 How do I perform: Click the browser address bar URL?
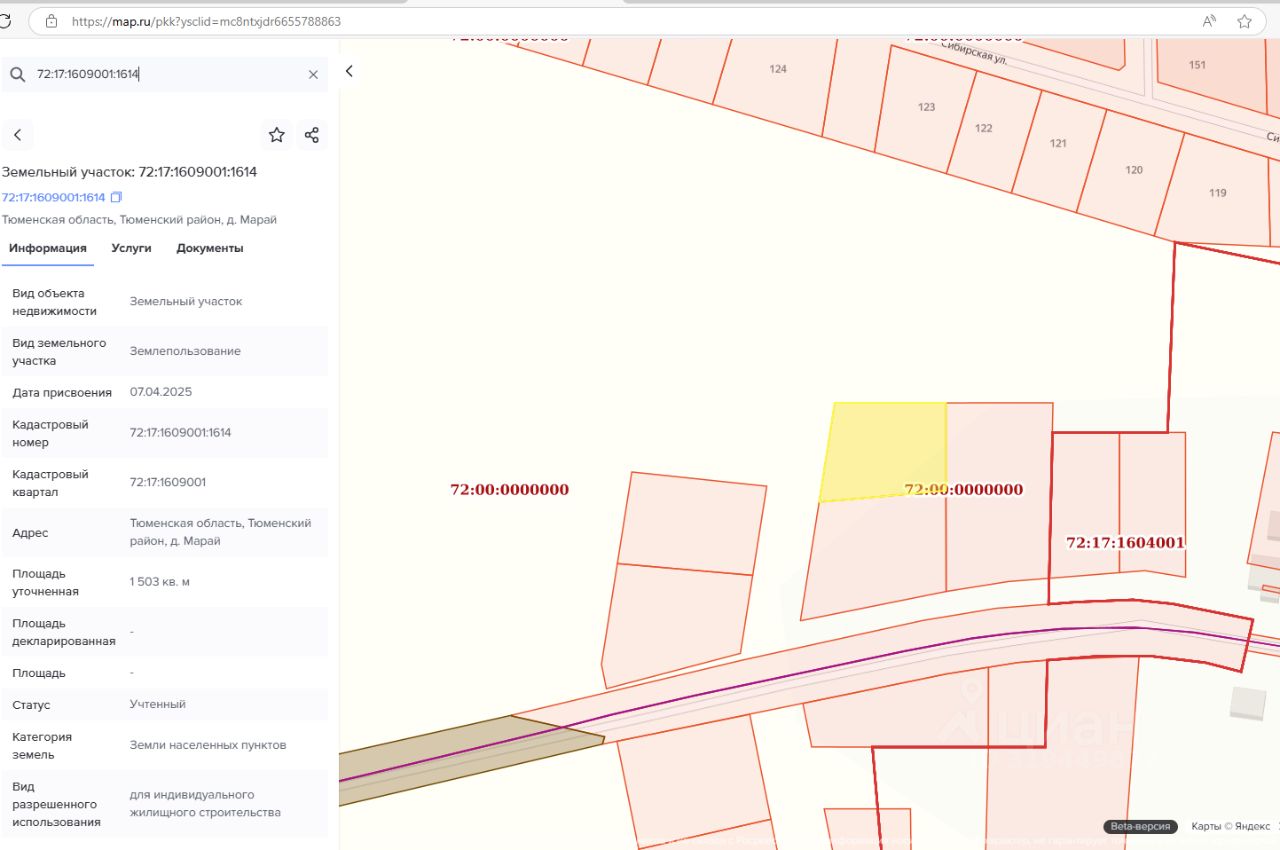(206, 21)
